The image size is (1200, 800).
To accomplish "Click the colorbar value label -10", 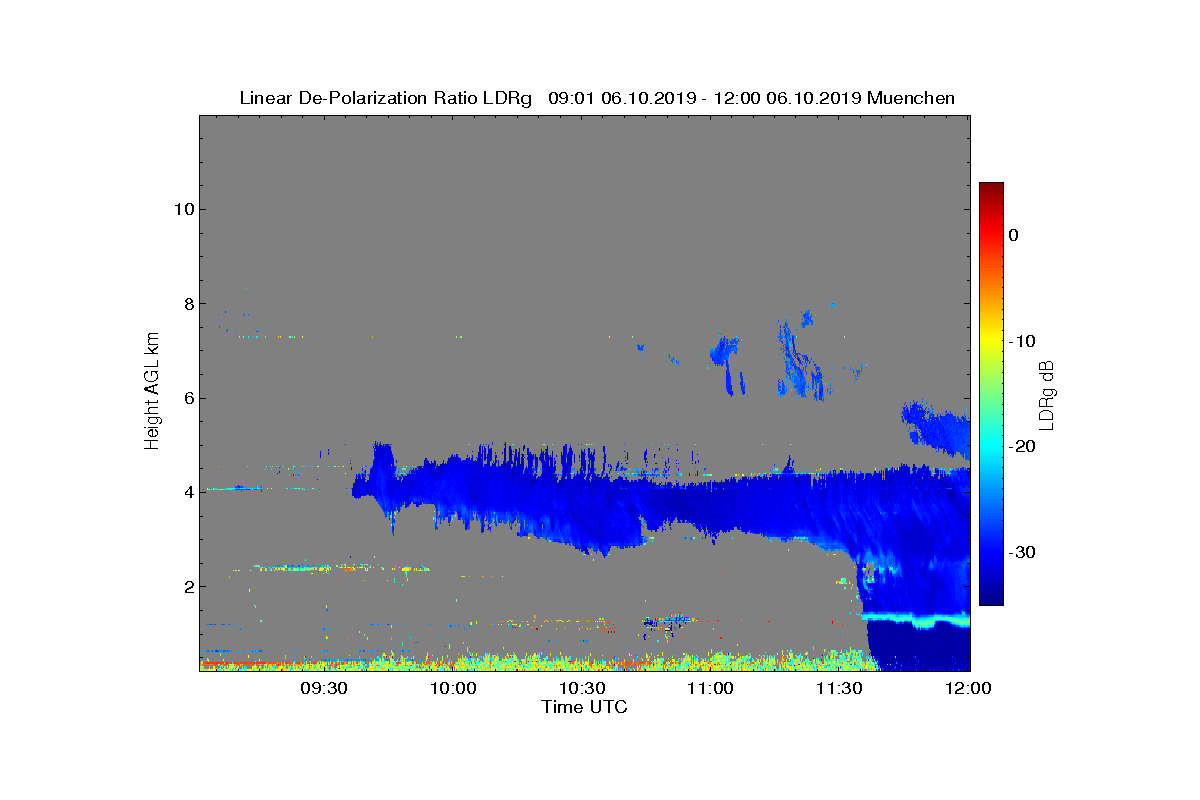I will pos(1021,341).
